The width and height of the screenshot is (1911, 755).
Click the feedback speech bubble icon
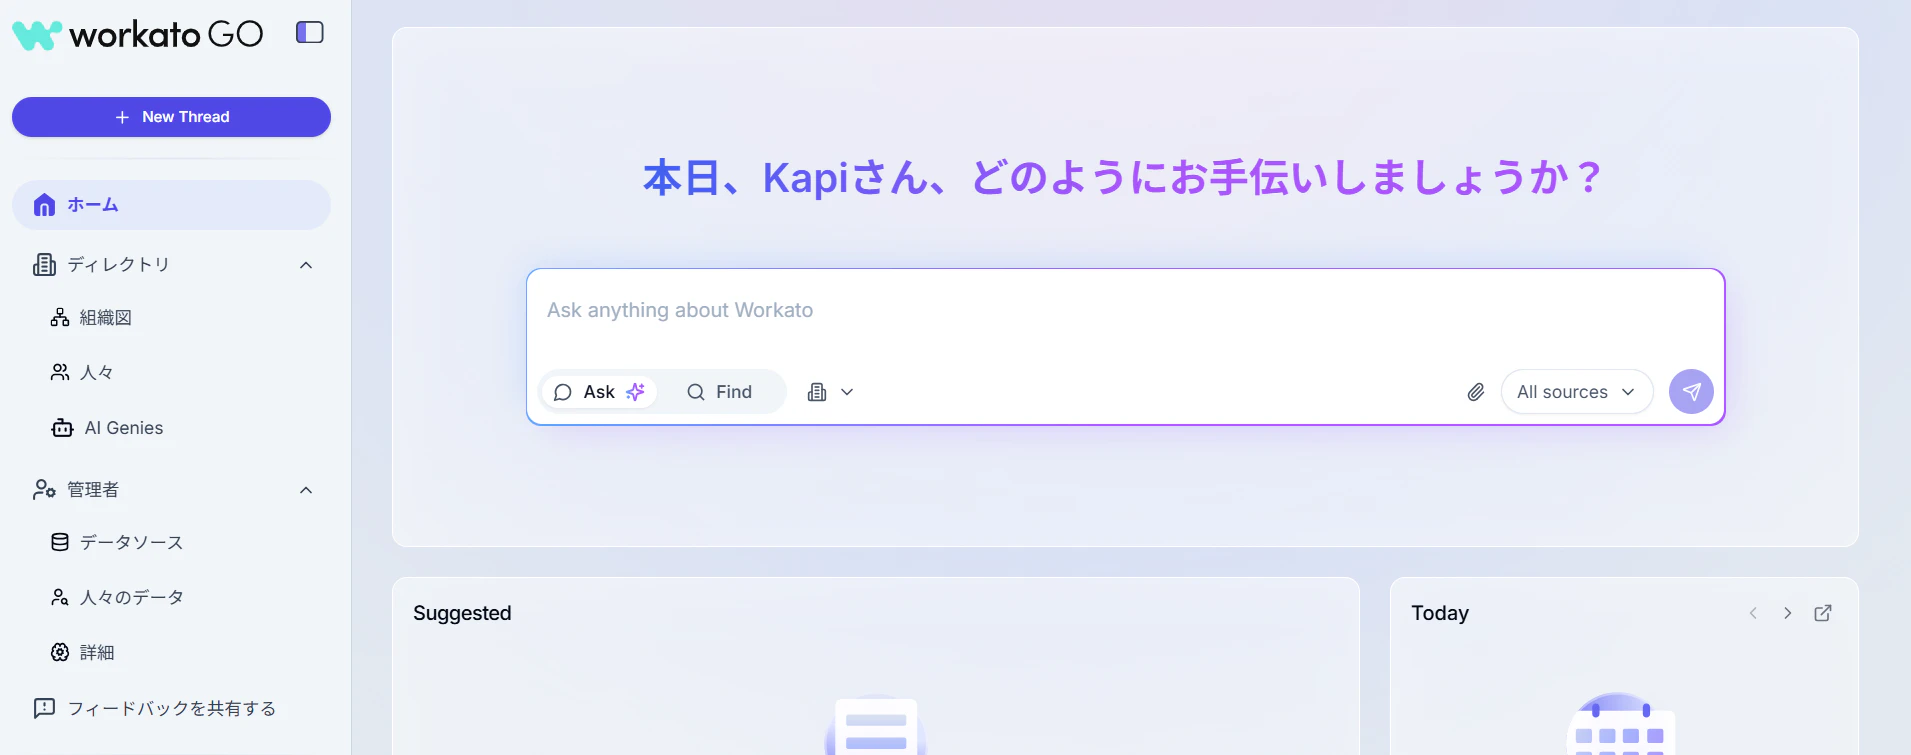(44, 708)
